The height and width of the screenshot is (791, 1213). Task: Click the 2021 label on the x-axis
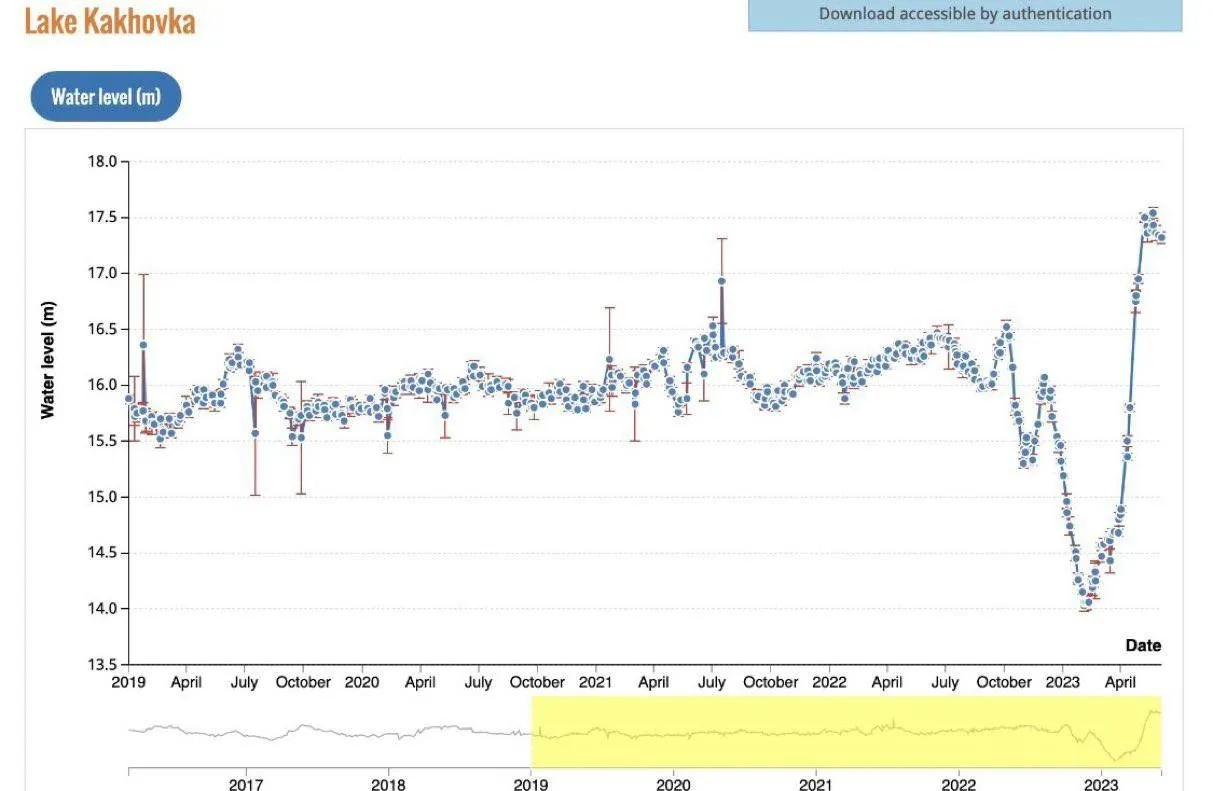click(598, 681)
